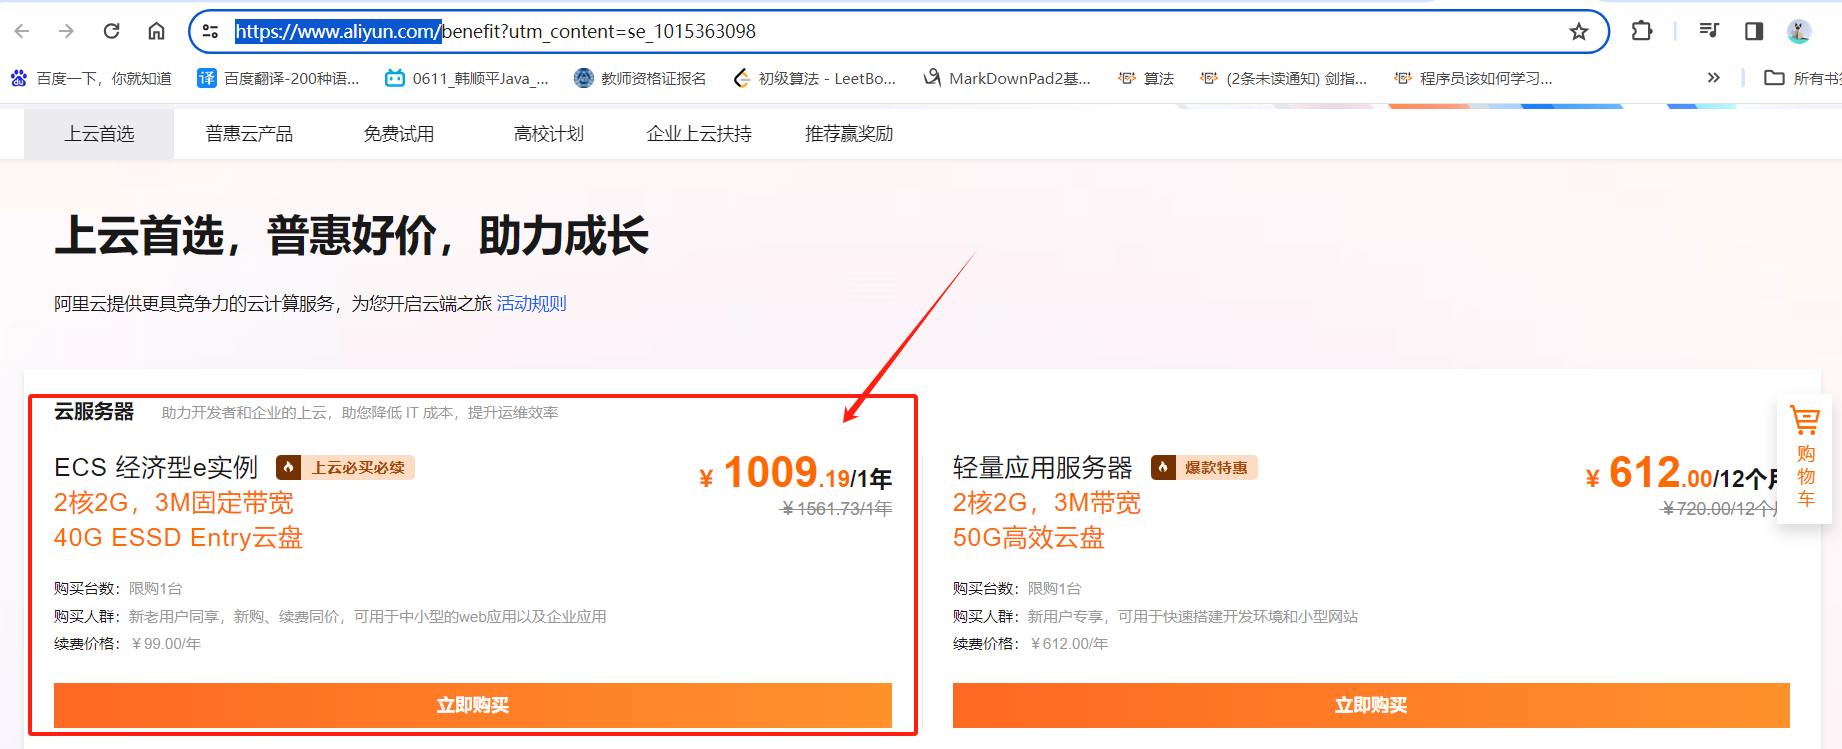Bookmark this page with the star icon
The width and height of the screenshot is (1842, 749).
click(x=1579, y=31)
